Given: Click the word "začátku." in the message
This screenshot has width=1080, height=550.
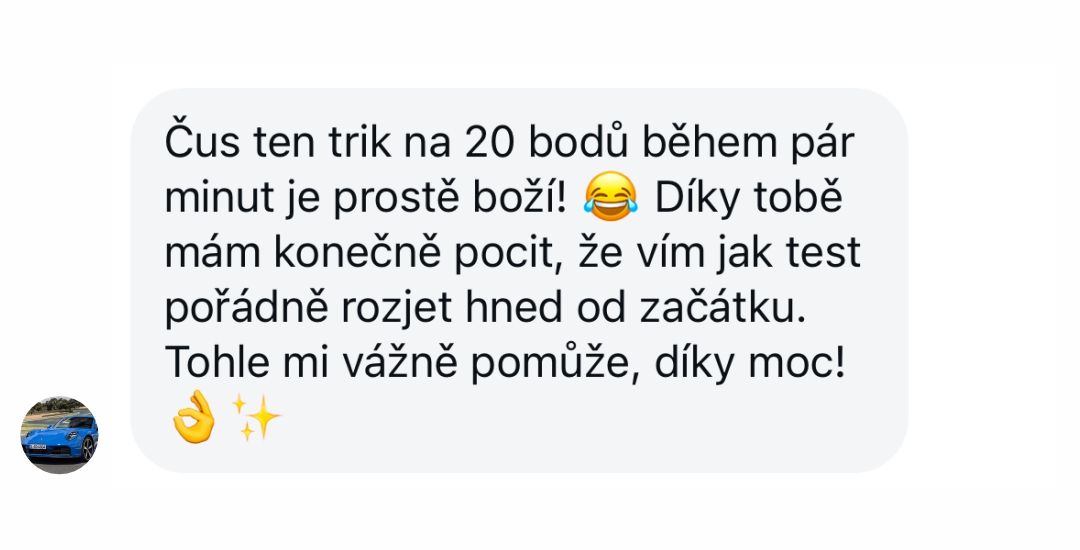Looking at the screenshot, I should click(723, 308).
